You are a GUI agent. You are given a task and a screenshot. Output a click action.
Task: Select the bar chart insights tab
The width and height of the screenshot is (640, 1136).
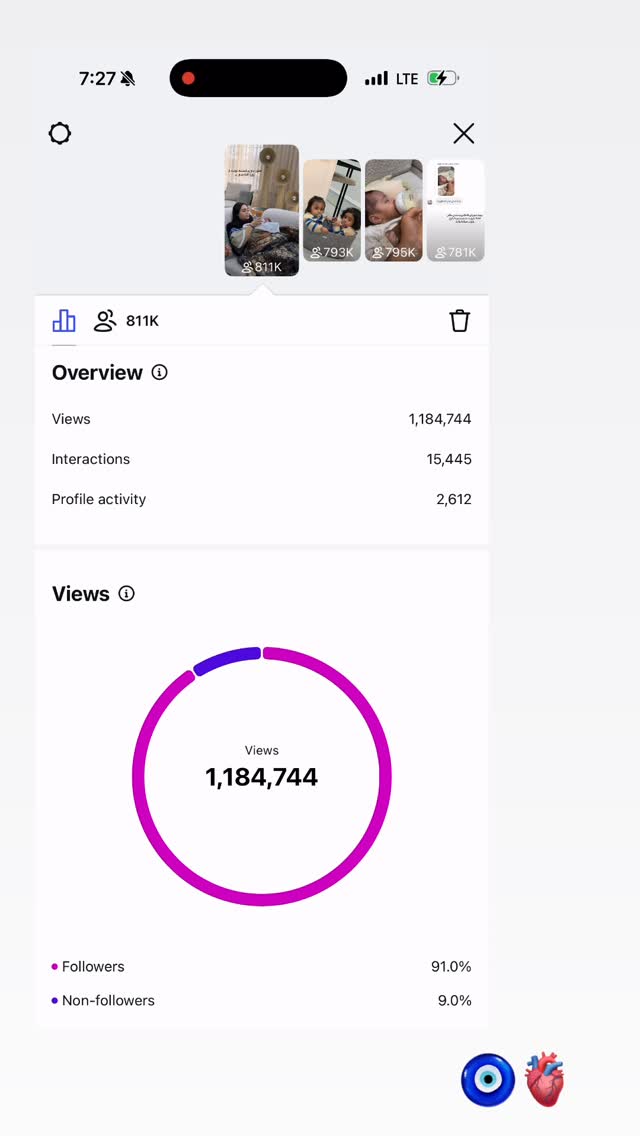[x=64, y=320]
